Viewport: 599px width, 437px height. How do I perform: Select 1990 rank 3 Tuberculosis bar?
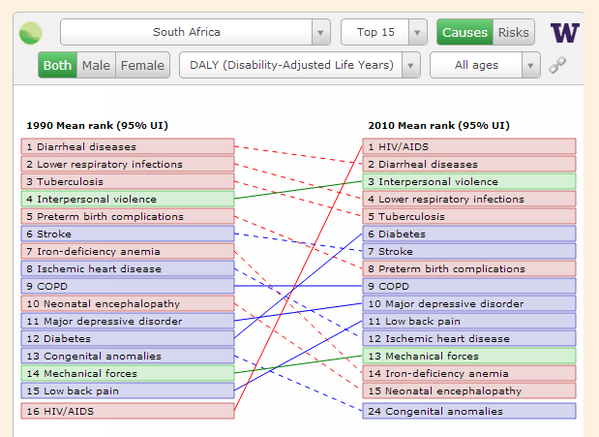click(x=128, y=181)
